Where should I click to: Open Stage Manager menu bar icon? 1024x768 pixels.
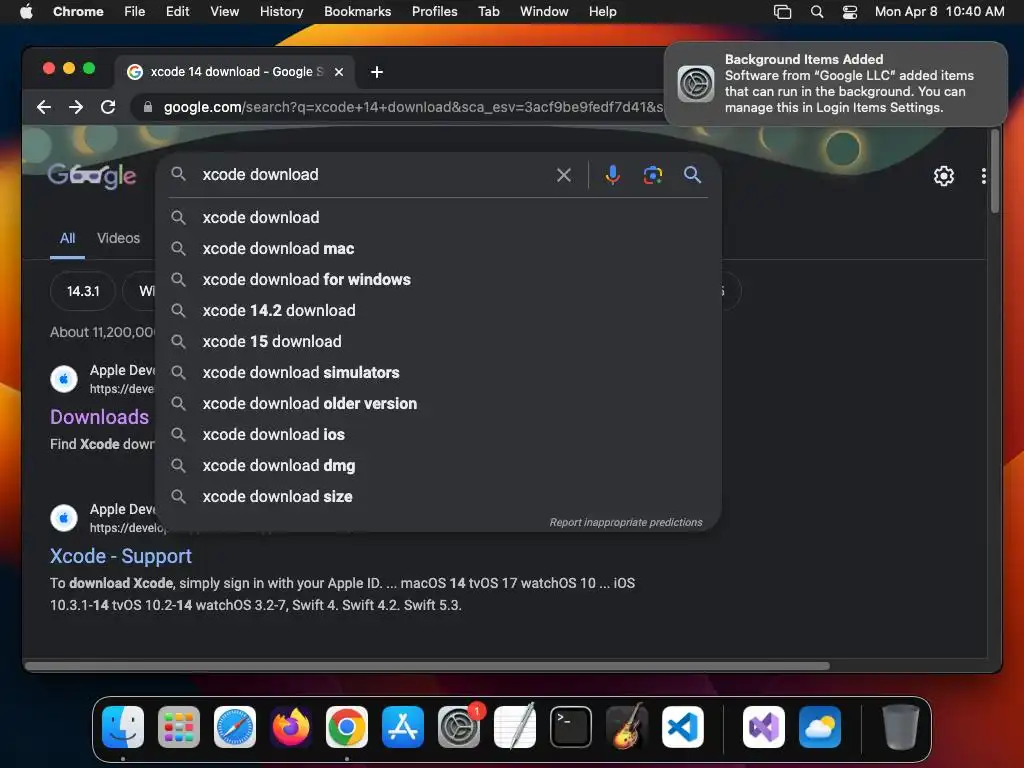[x=782, y=12]
